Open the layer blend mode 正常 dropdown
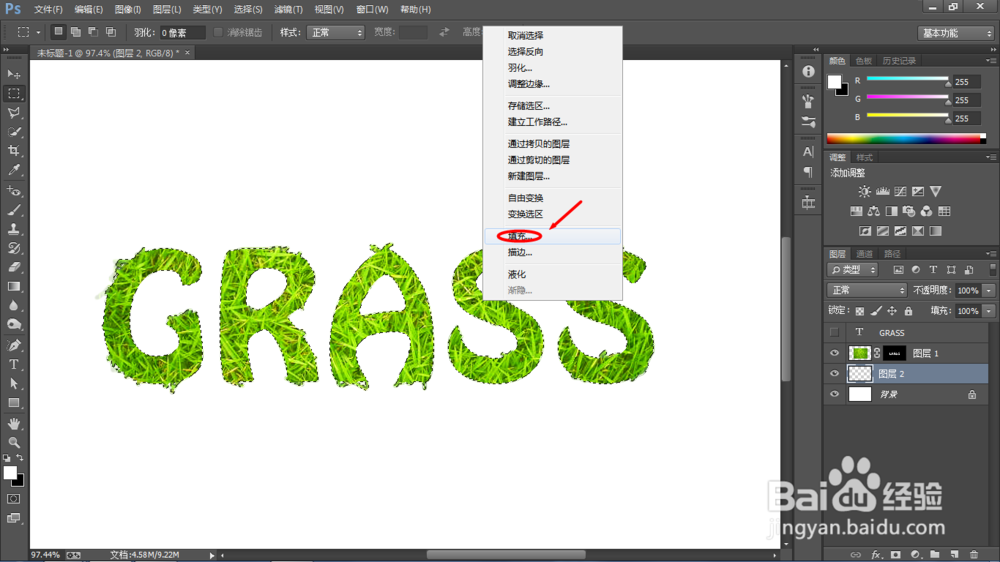The height and width of the screenshot is (562, 1000). 867,290
